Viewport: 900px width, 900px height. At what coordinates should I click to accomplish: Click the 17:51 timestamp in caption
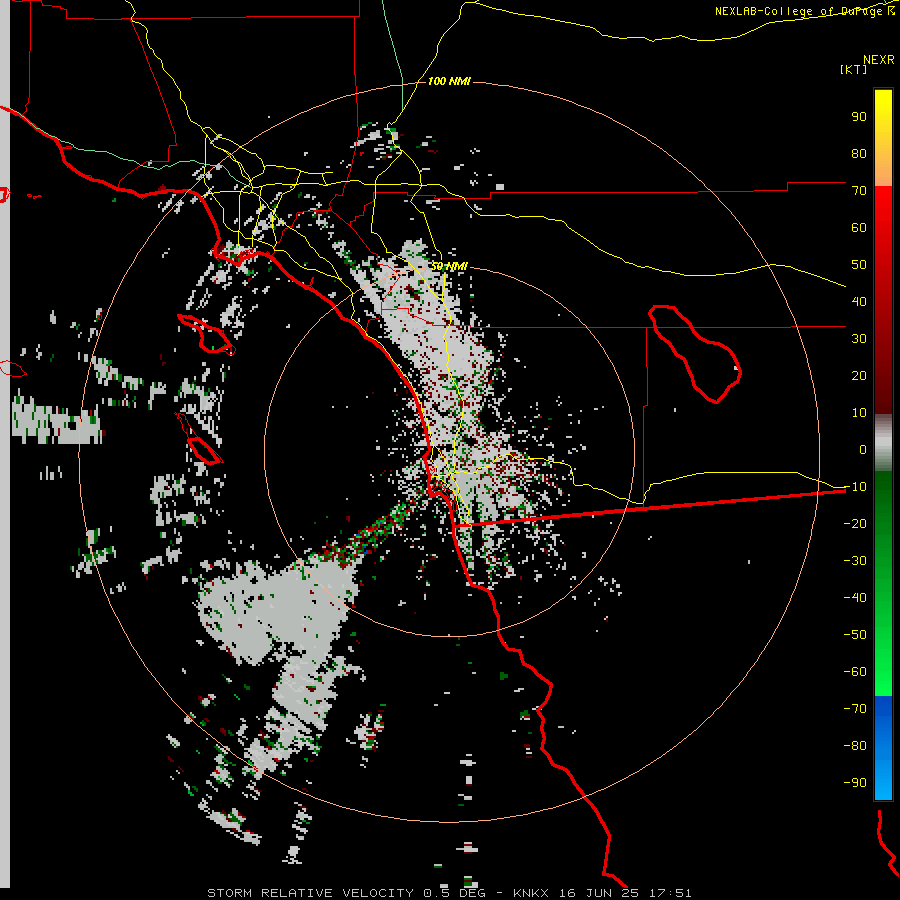670,893
